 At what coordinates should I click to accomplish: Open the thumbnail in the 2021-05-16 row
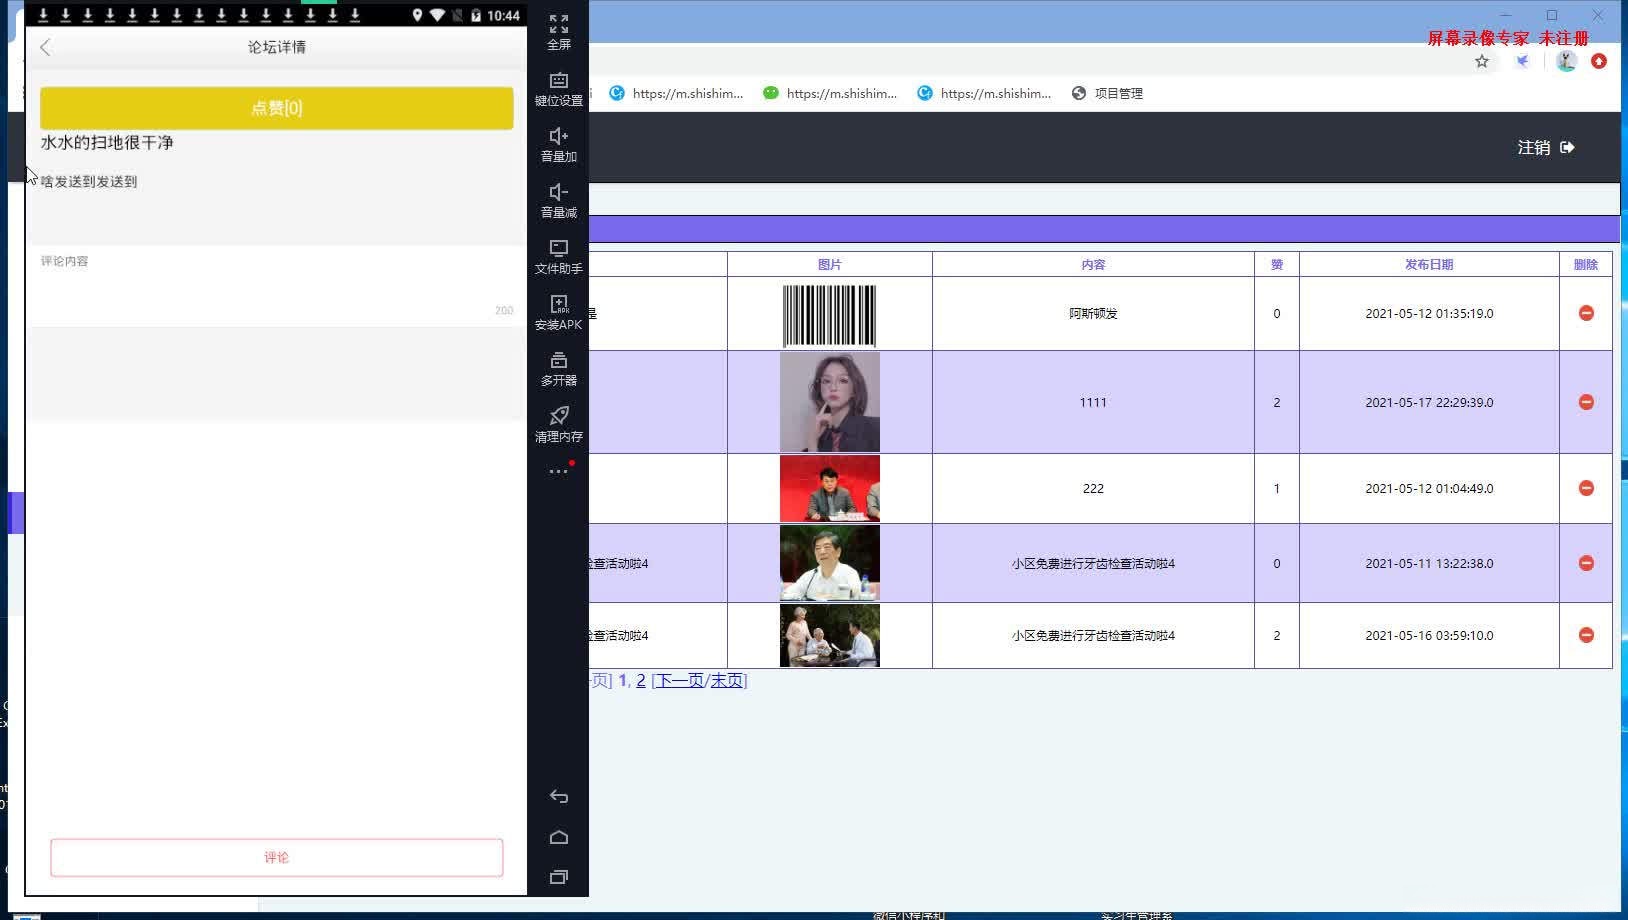pos(830,635)
